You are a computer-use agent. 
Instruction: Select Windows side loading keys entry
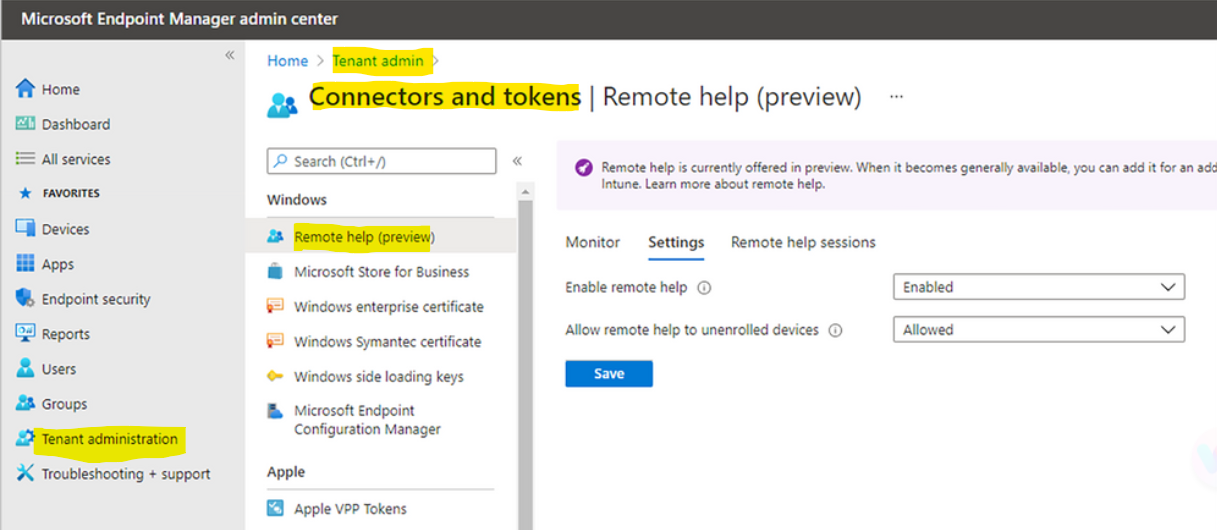pos(381,377)
